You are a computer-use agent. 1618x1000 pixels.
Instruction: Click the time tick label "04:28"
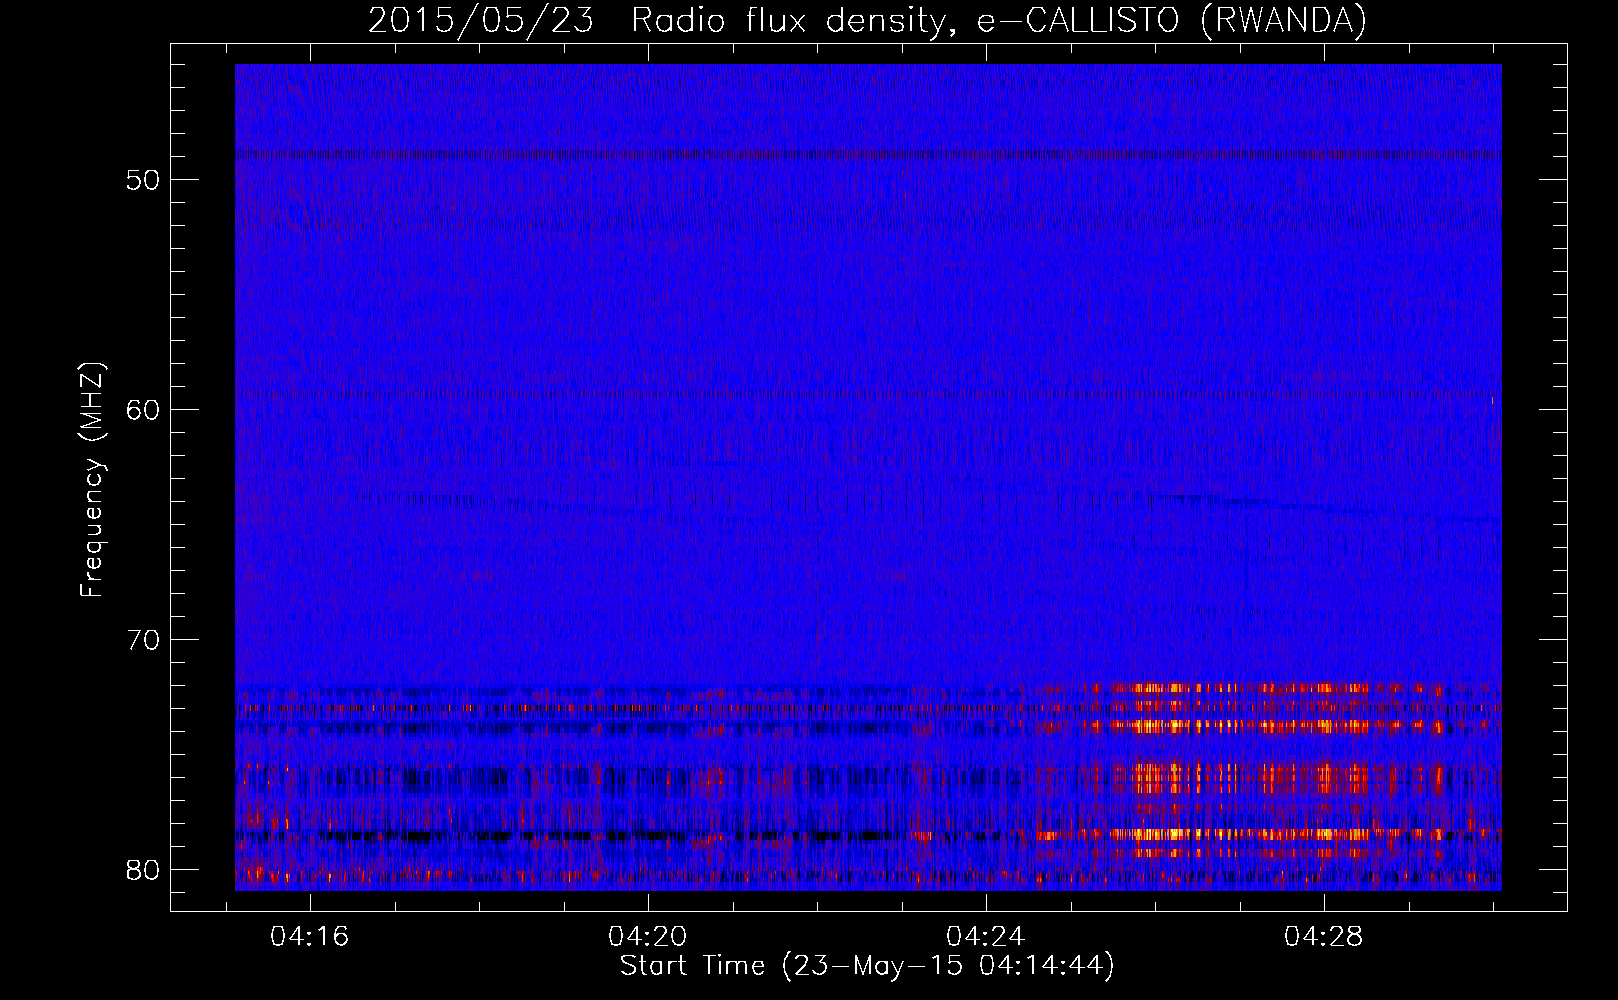(x=1324, y=937)
